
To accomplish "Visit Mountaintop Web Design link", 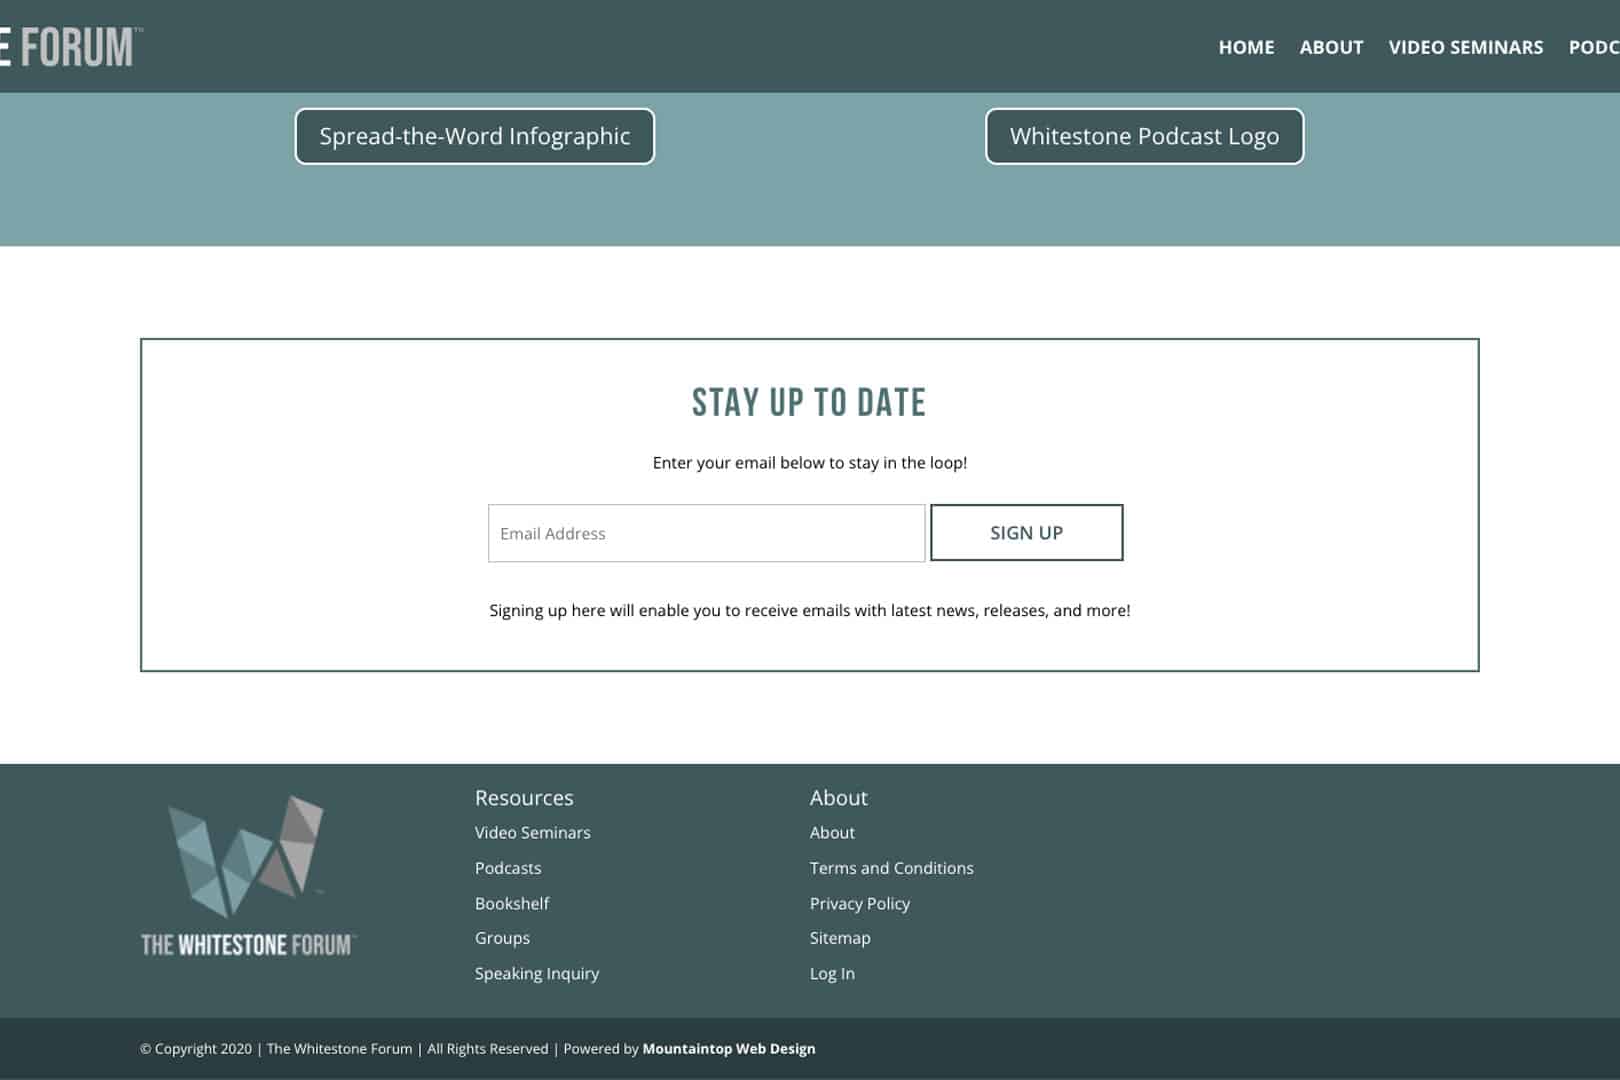I will pos(728,1049).
